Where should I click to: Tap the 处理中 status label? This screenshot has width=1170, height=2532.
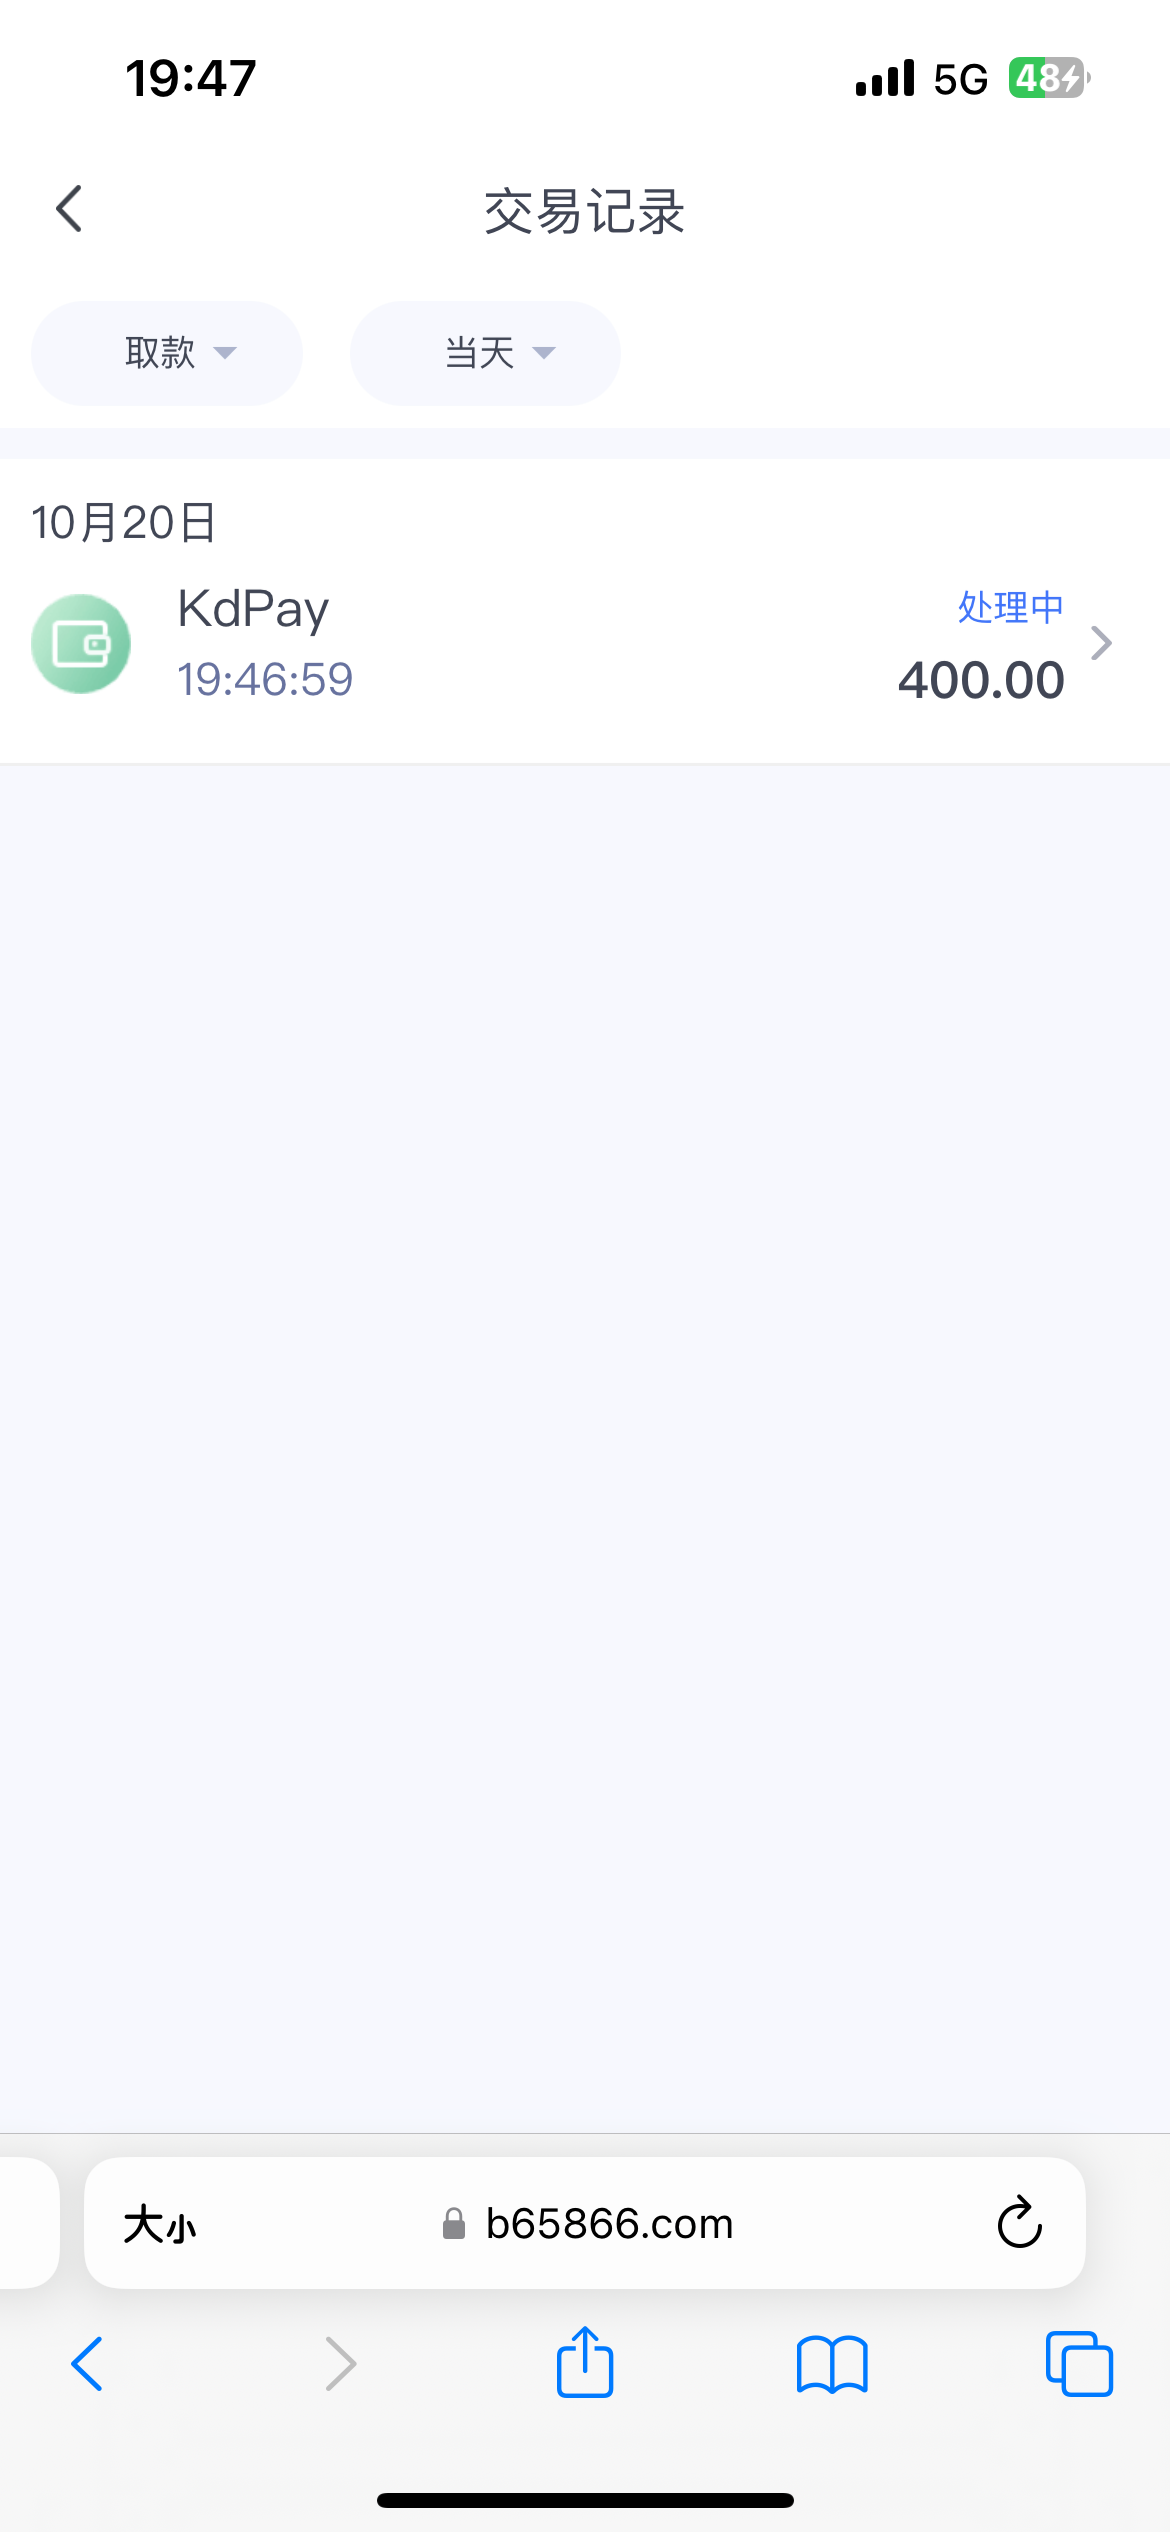[x=1010, y=607]
